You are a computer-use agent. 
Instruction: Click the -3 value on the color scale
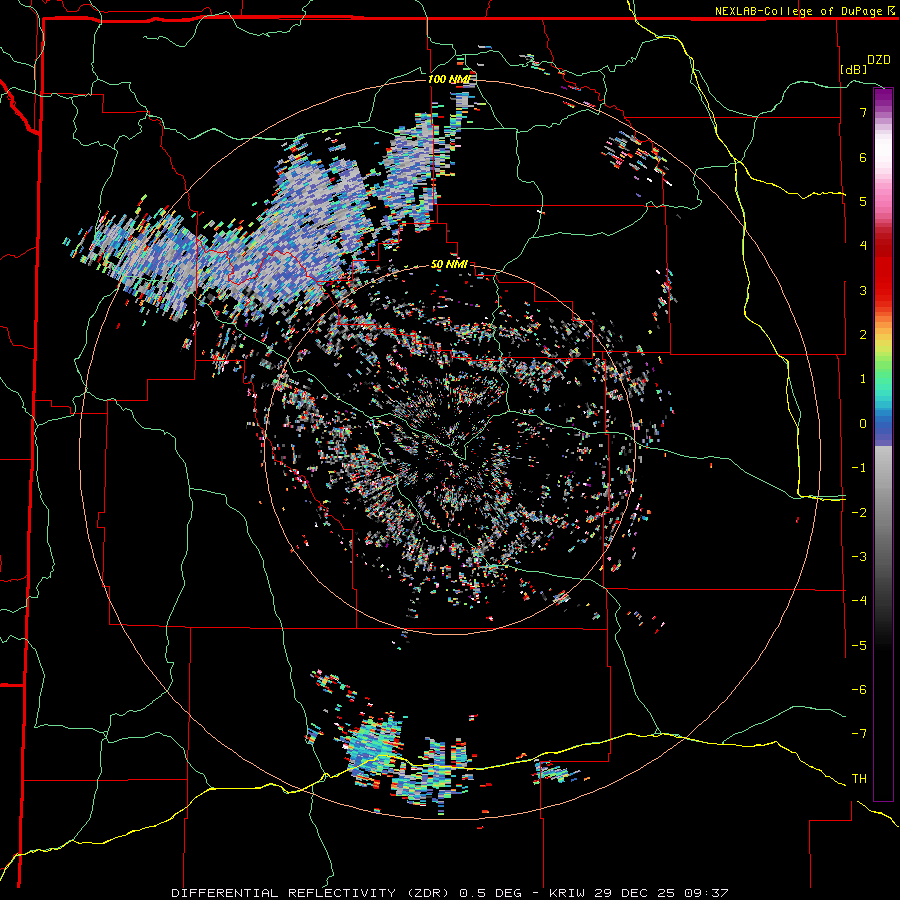pos(859,556)
